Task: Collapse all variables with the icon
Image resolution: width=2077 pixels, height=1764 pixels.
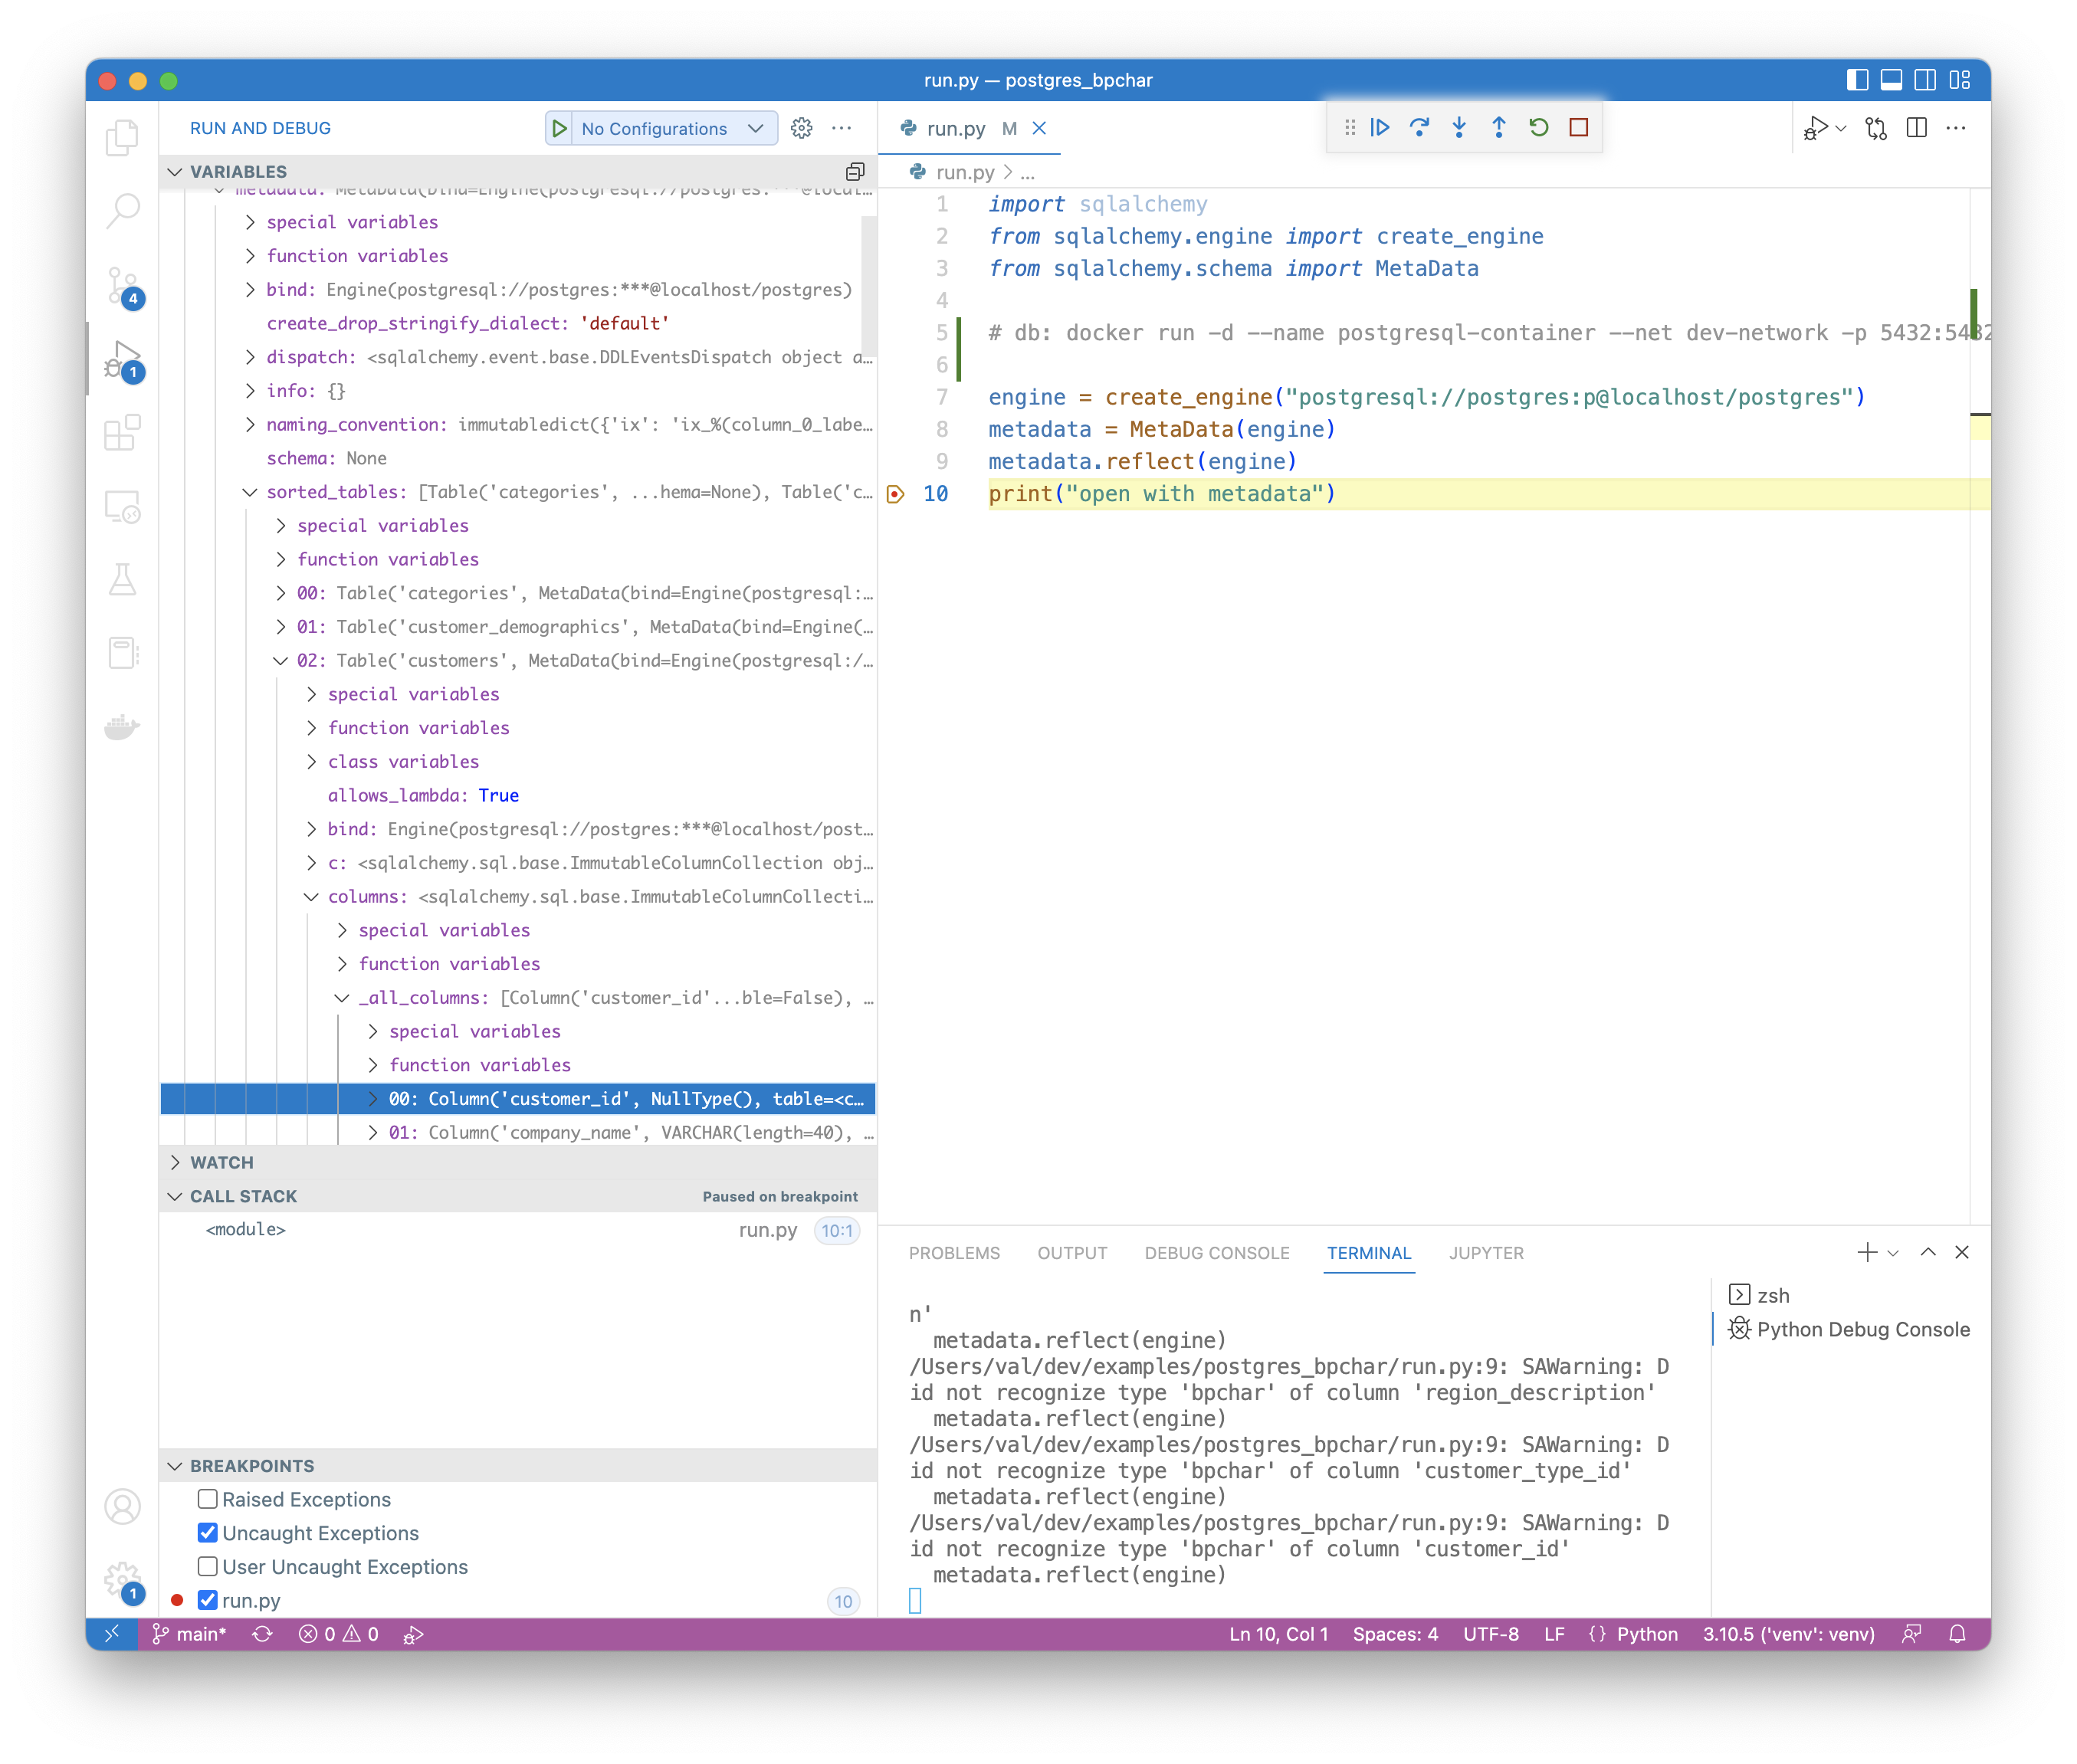Action: 854,171
